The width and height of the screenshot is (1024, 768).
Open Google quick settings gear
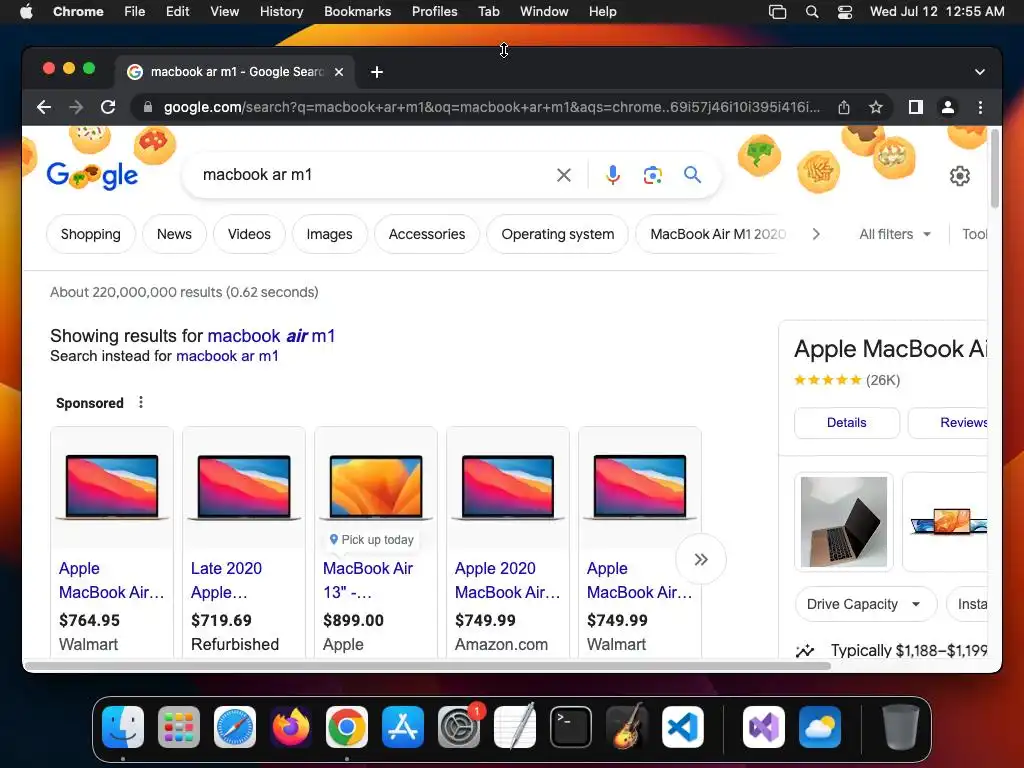959,176
